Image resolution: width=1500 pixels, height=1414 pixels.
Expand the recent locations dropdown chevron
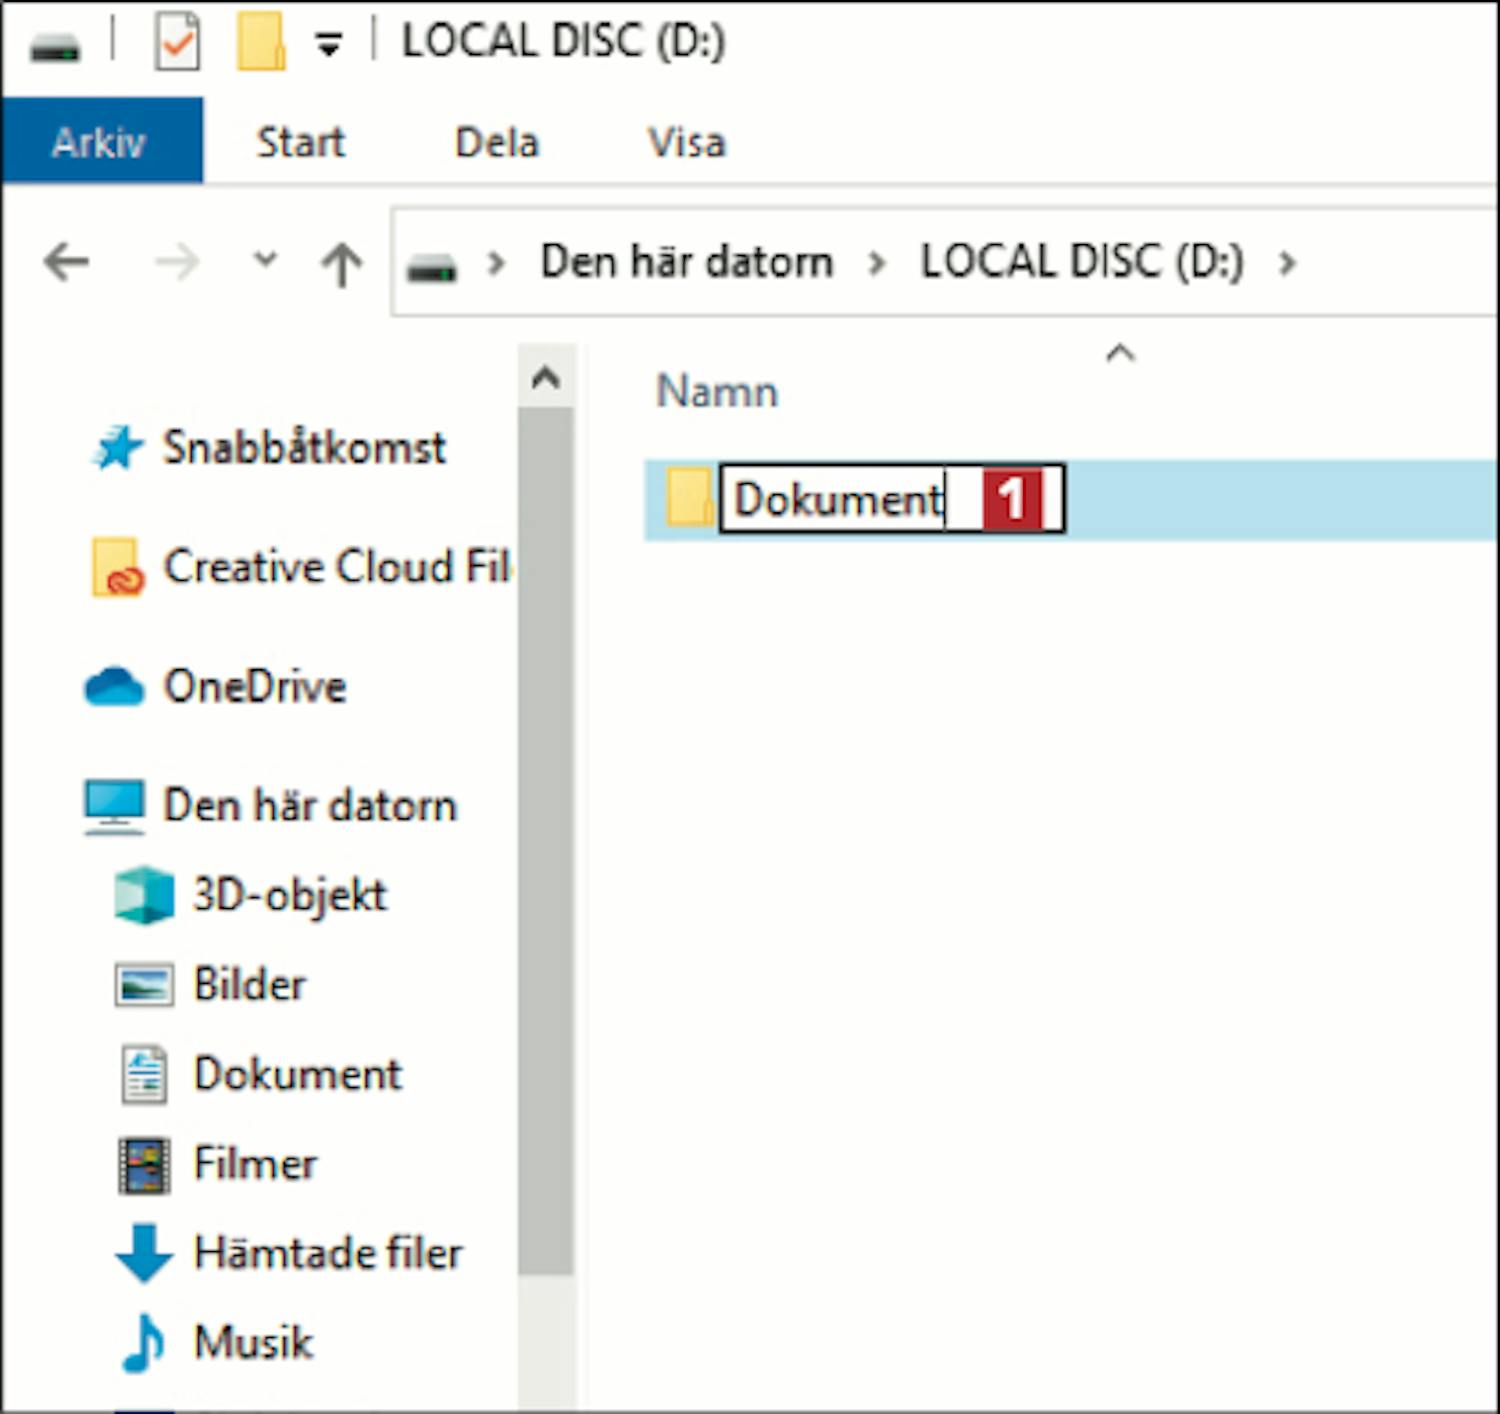tap(265, 261)
